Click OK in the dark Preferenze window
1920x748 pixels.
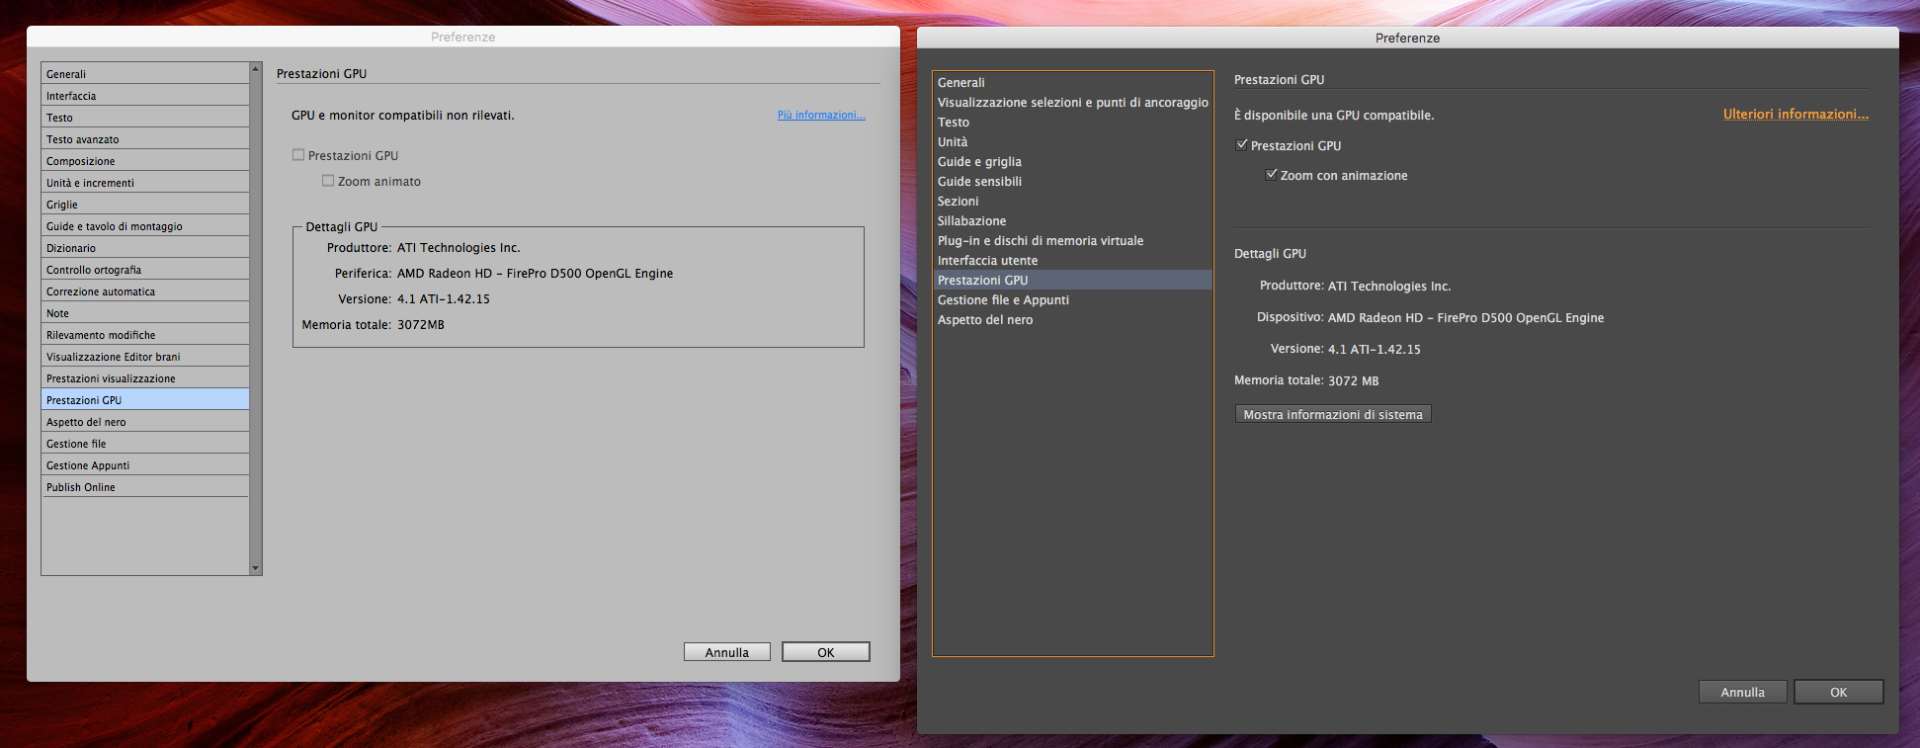(x=1838, y=692)
